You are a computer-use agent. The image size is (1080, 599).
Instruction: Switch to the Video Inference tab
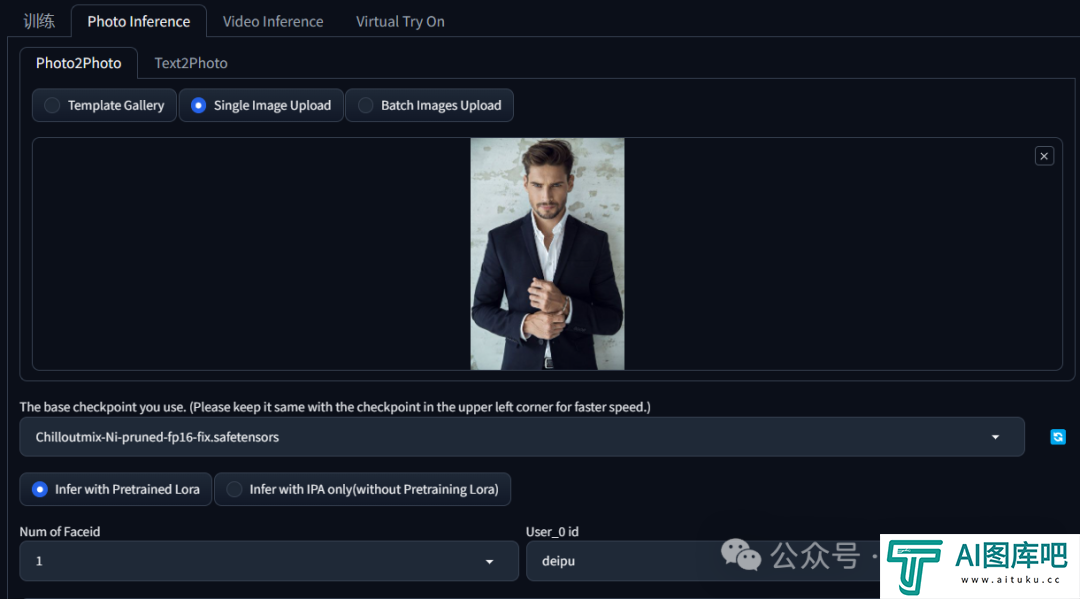273,21
